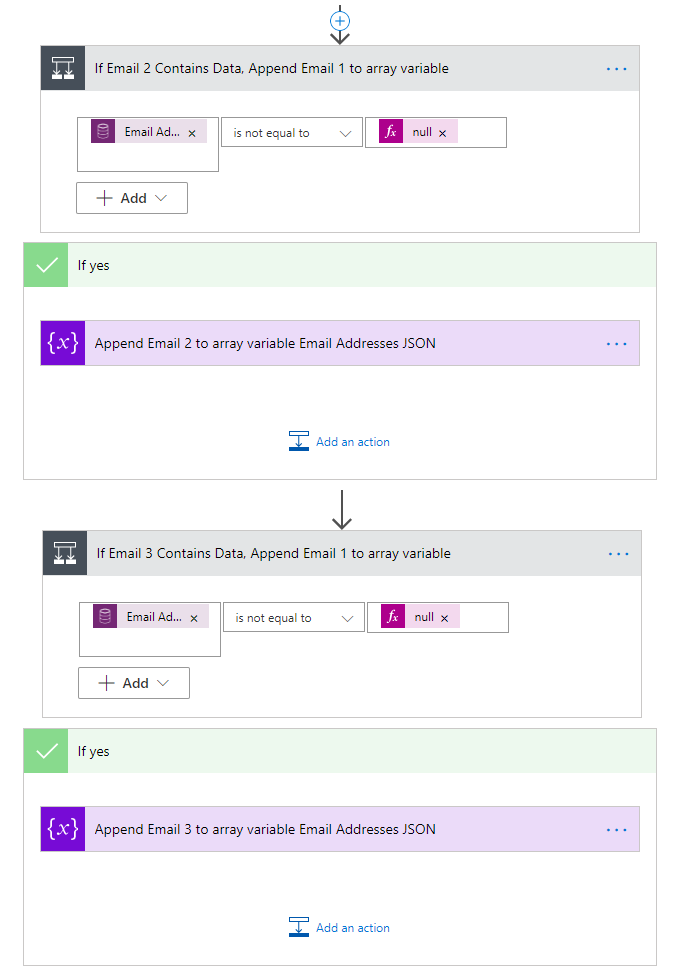Viewport: 680px width, 973px height.
Task: Open Email 2 condition ellipsis menu
Action: tap(616, 69)
